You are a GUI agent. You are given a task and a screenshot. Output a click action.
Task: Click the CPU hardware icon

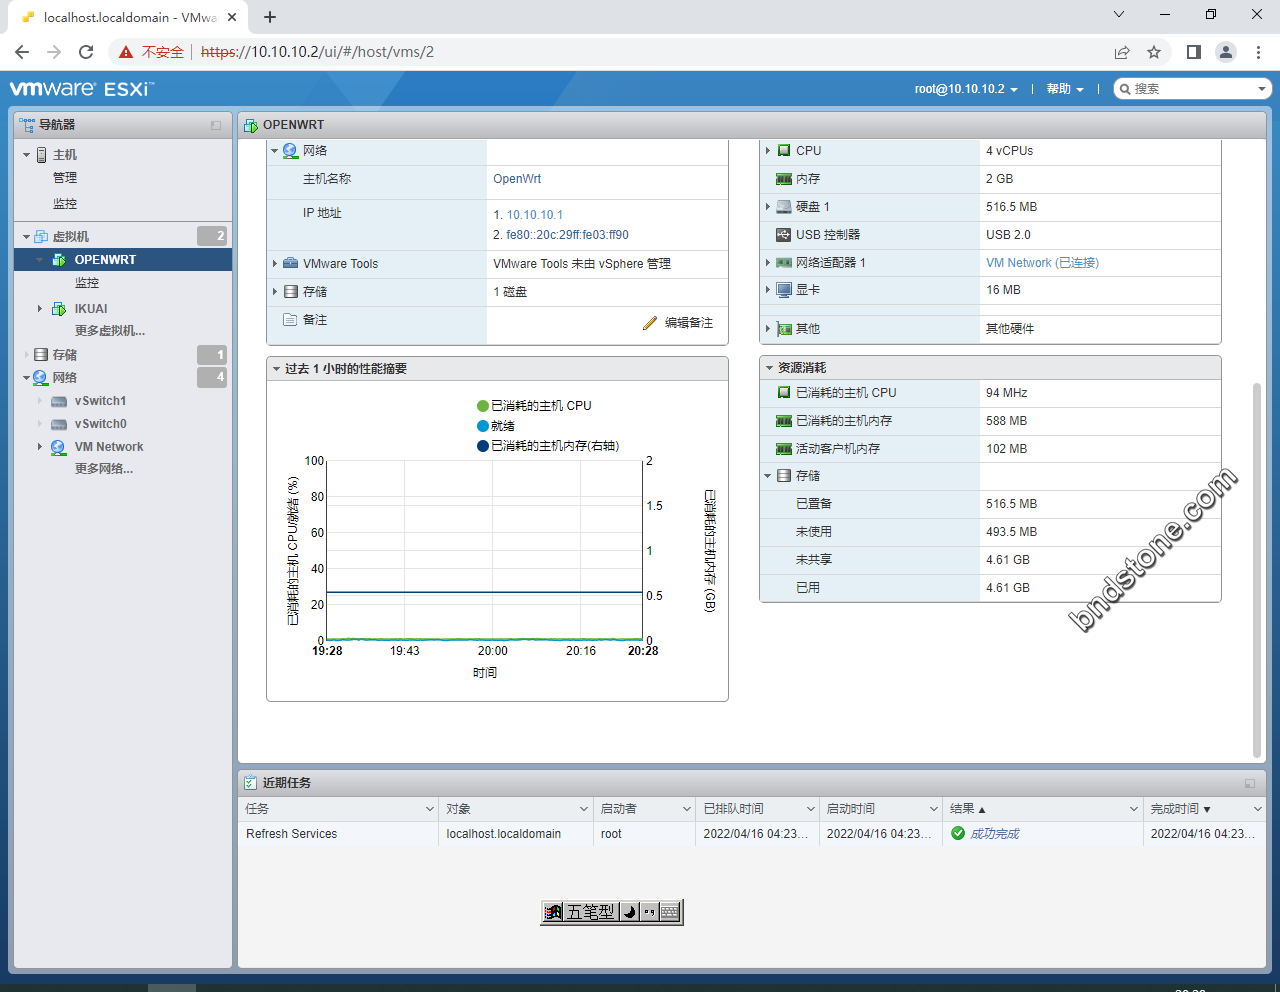coord(784,151)
